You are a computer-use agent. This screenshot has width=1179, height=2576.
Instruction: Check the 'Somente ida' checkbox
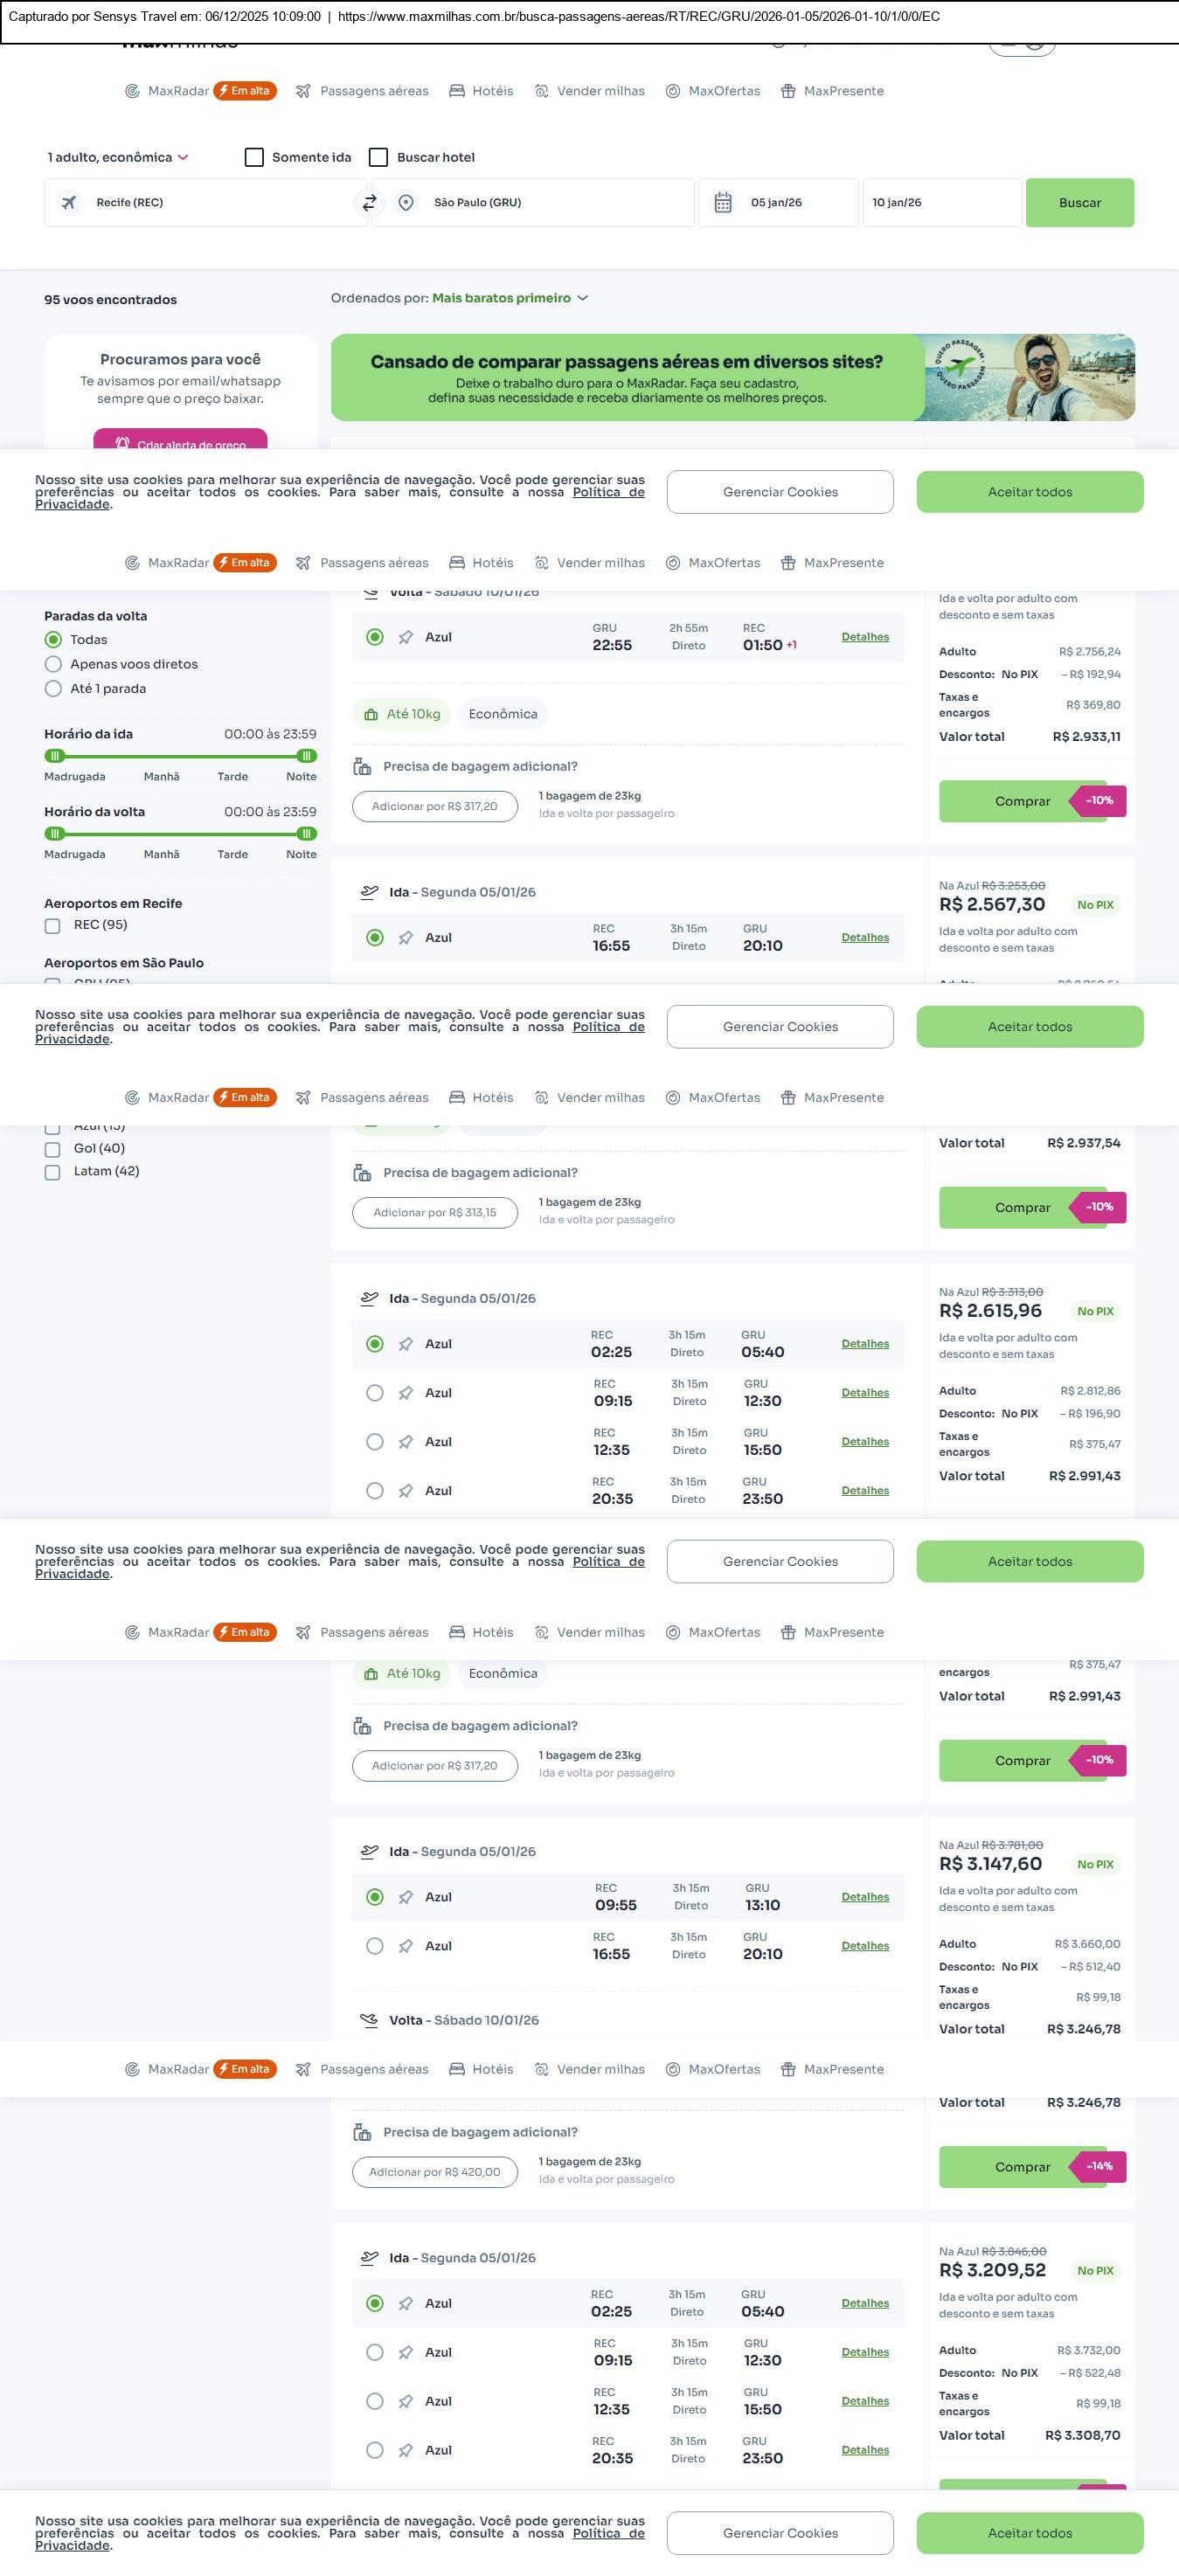(254, 158)
